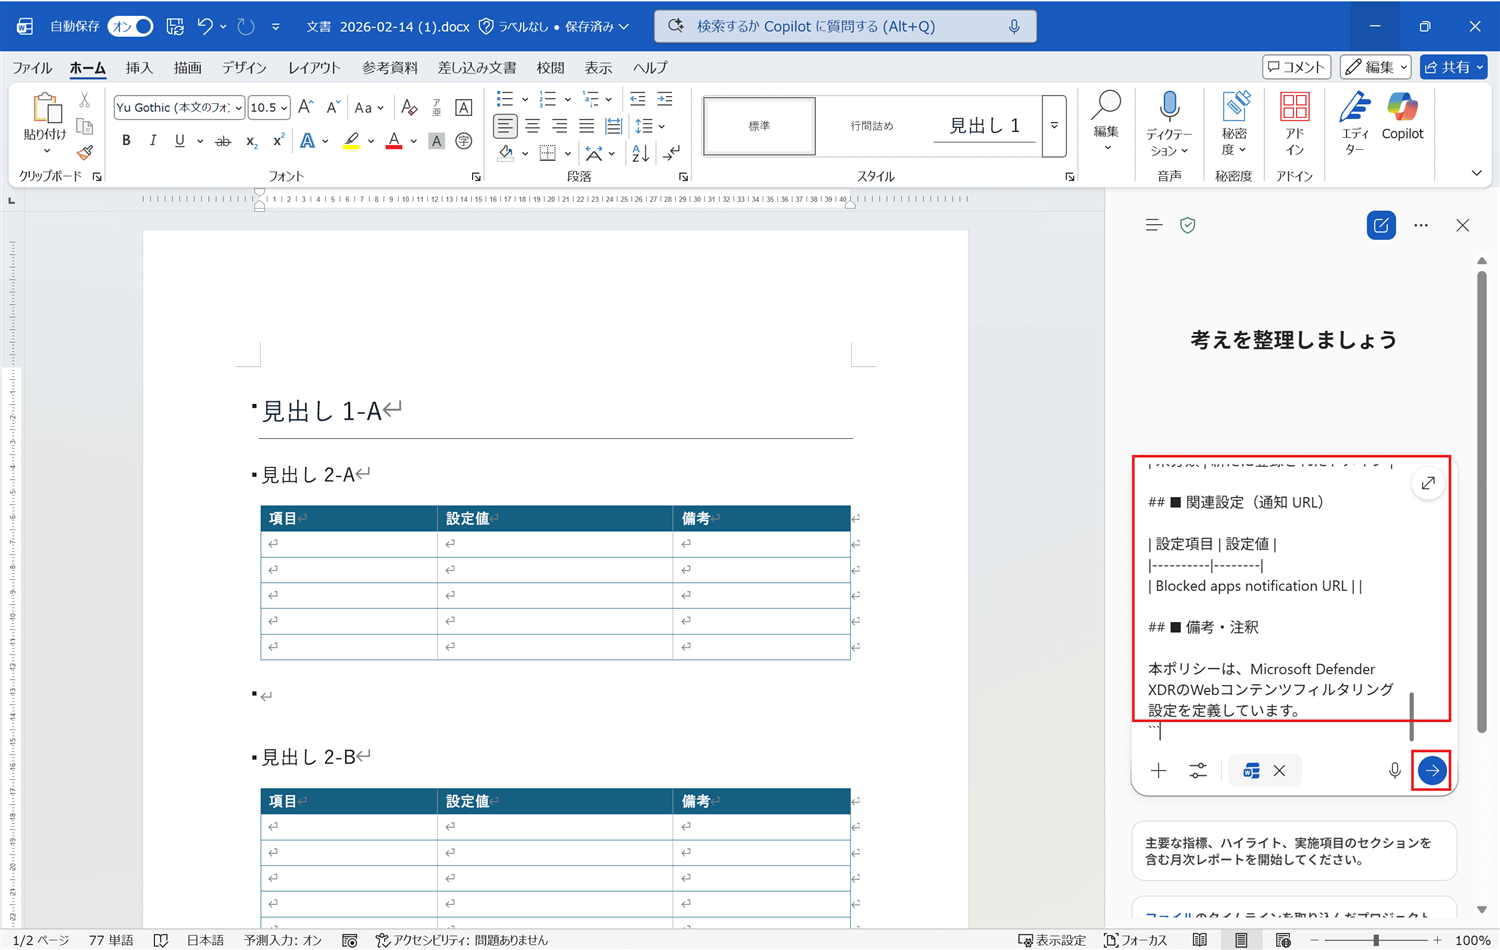Remove the attached Word file reference
Viewport: 1500px width, 950px height.
1279,771
